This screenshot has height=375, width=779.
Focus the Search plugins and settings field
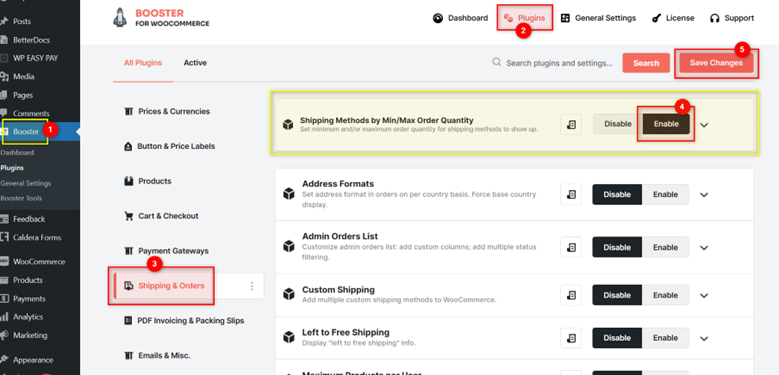pos(559,63)
